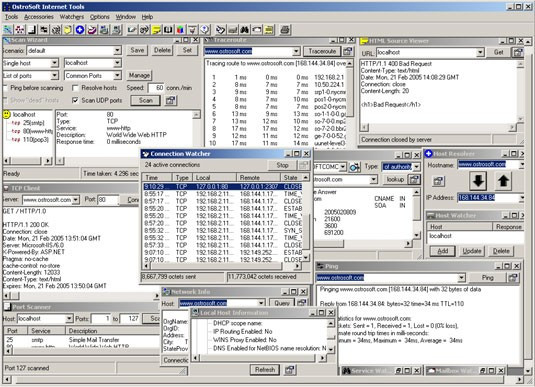Open the Accessories menu
The image size is (535, 387).
[x=39, y=17]
